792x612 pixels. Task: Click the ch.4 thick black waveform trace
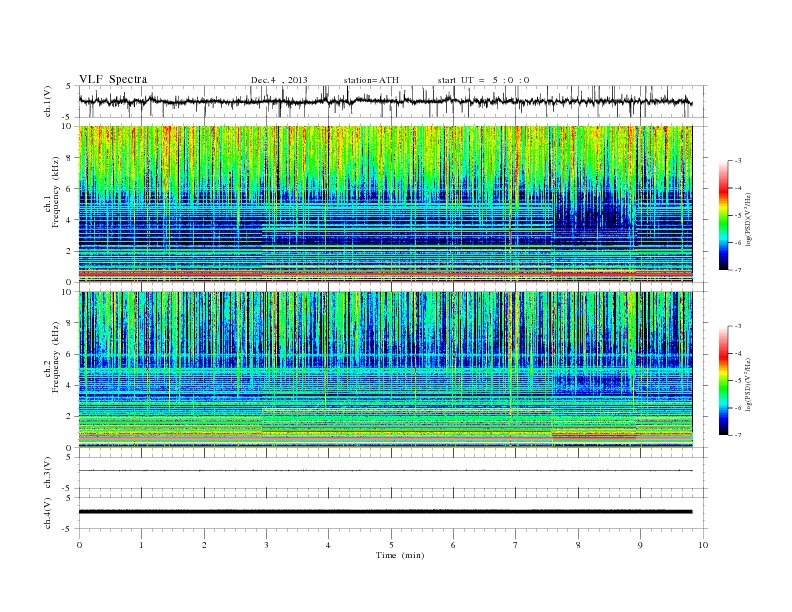click(386, 512)
